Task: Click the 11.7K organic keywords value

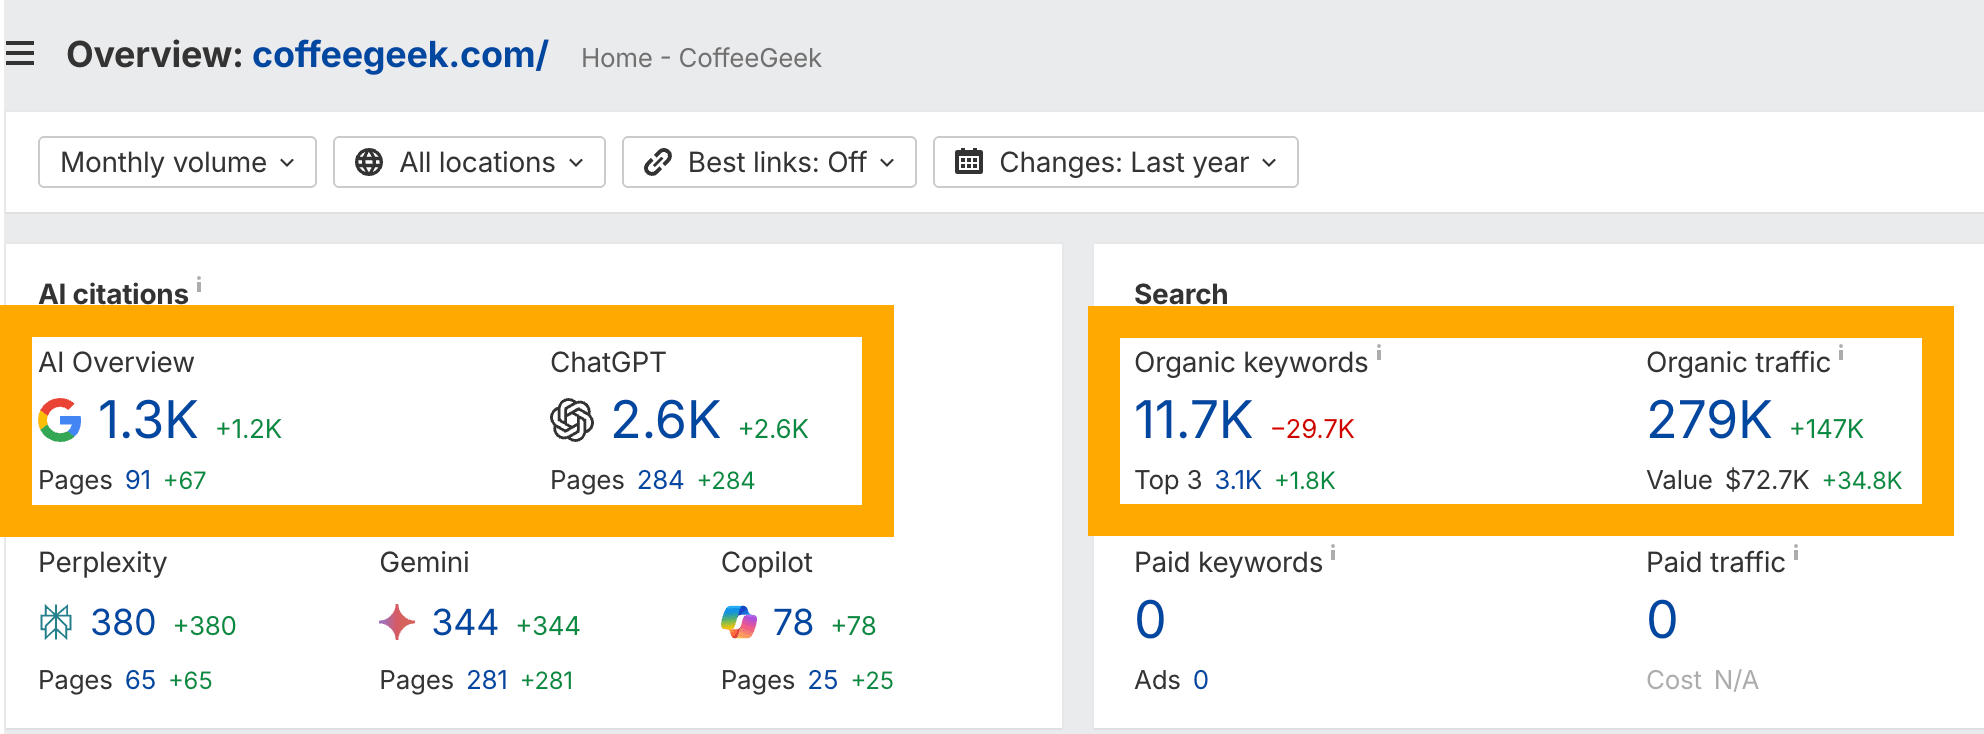Action: coord(1193,420)
